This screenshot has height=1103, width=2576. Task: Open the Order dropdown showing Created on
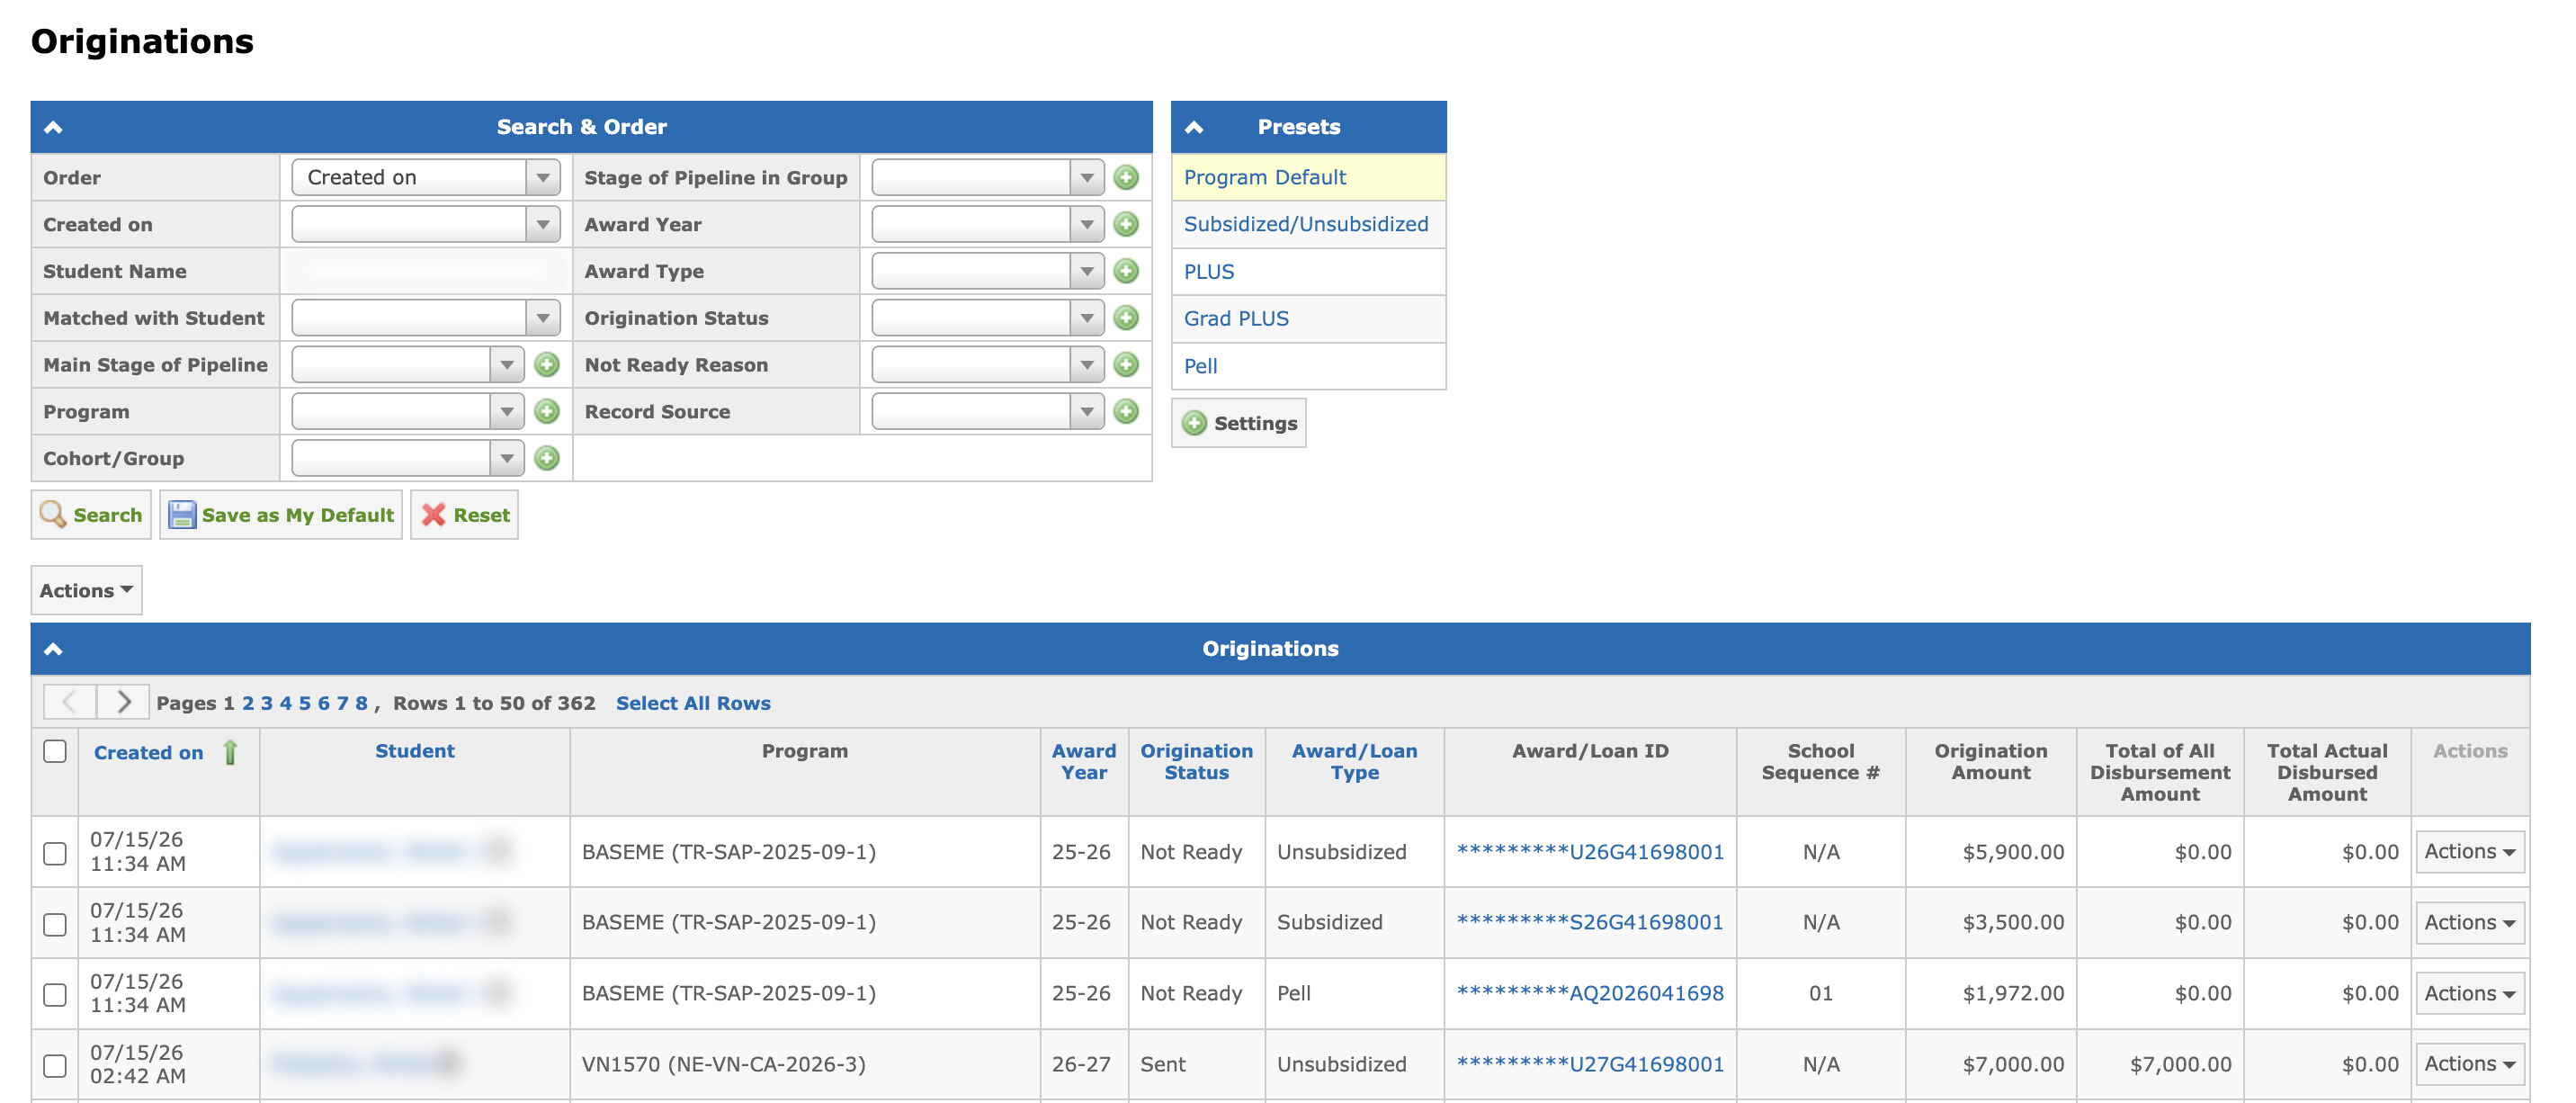[x=425, y=177]
